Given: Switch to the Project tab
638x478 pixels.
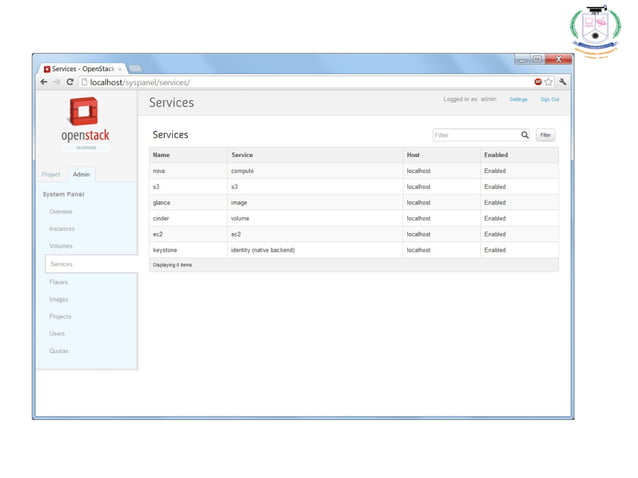Looking at the screenshot, I should tap(51, 174).
